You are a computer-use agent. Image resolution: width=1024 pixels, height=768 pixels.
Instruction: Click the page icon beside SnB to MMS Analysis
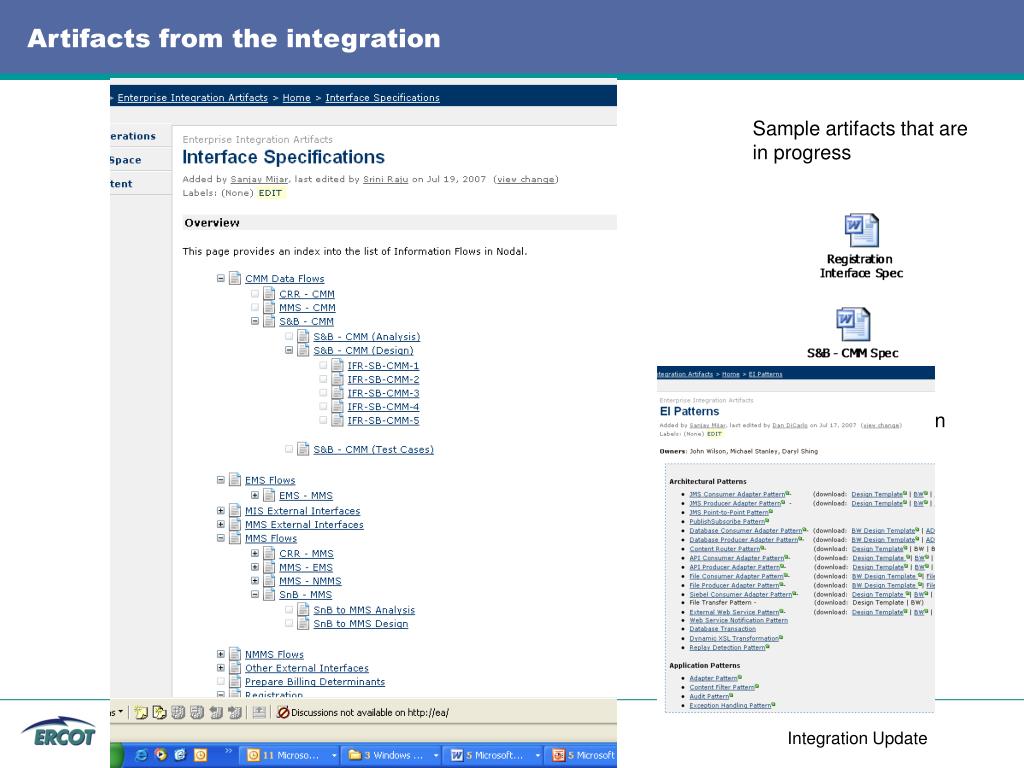point(303,609)
